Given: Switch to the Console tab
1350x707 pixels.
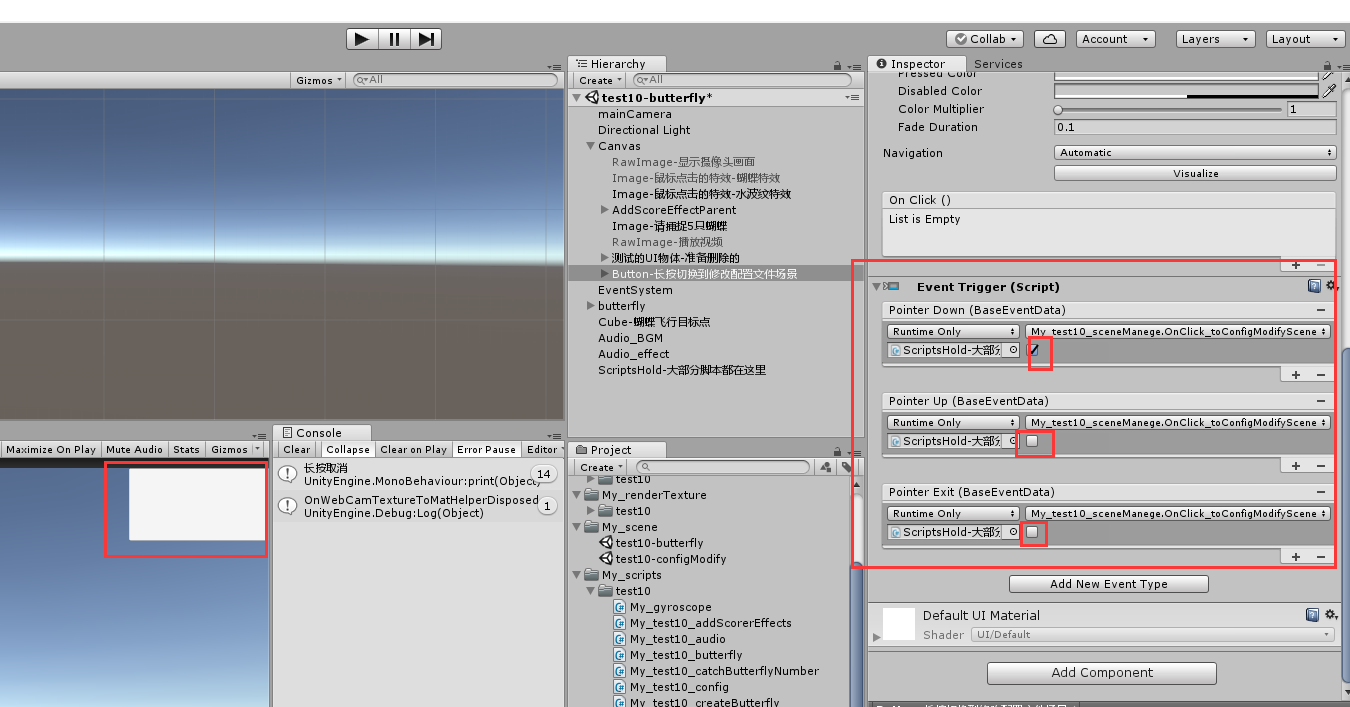Looking at the screenshot, I should 320,432.
